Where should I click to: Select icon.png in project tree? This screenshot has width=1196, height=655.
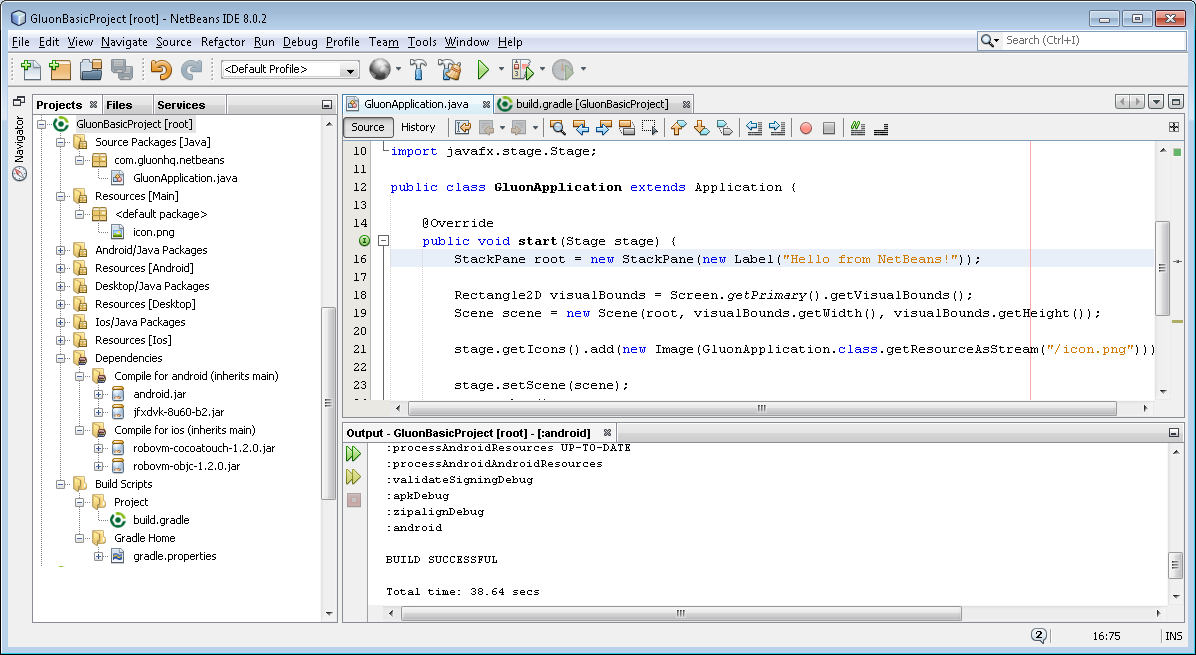[x=153, y=233]
